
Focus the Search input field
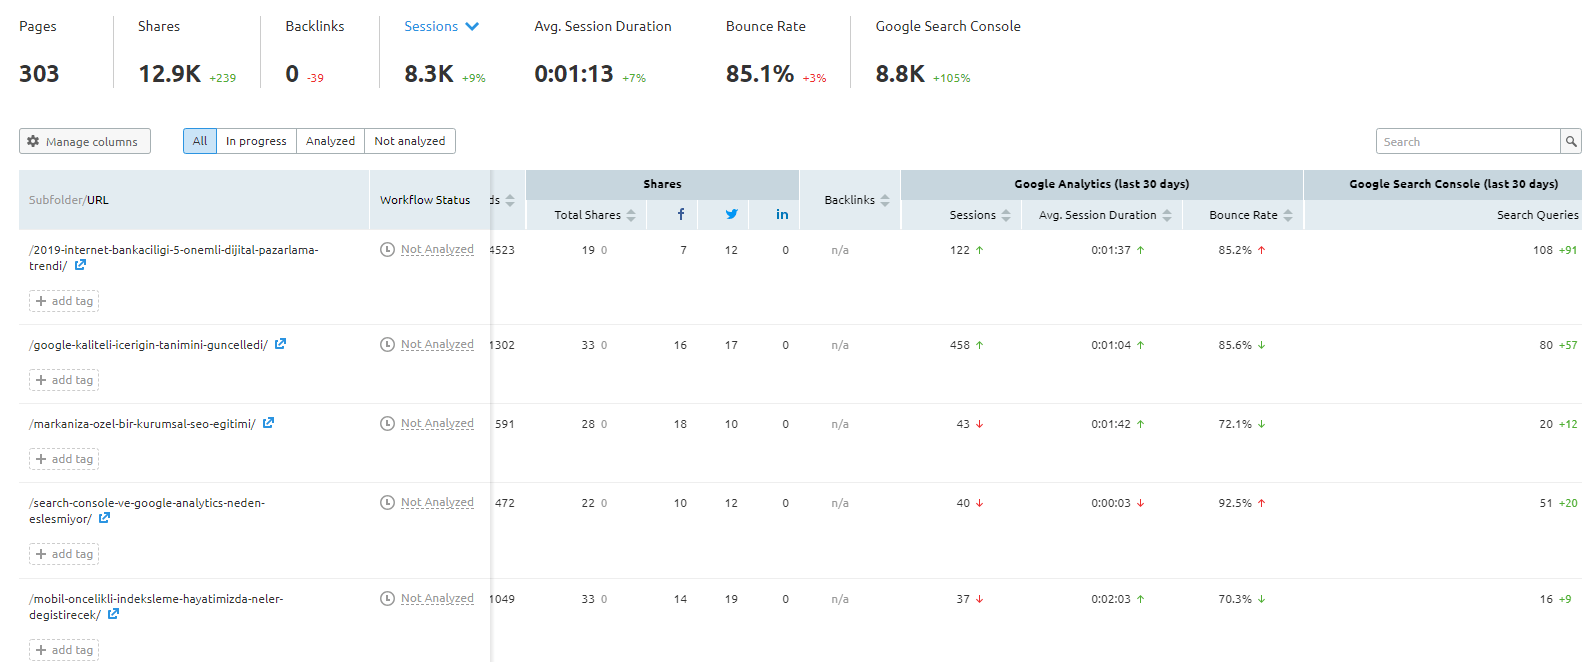click(1467, 142)
